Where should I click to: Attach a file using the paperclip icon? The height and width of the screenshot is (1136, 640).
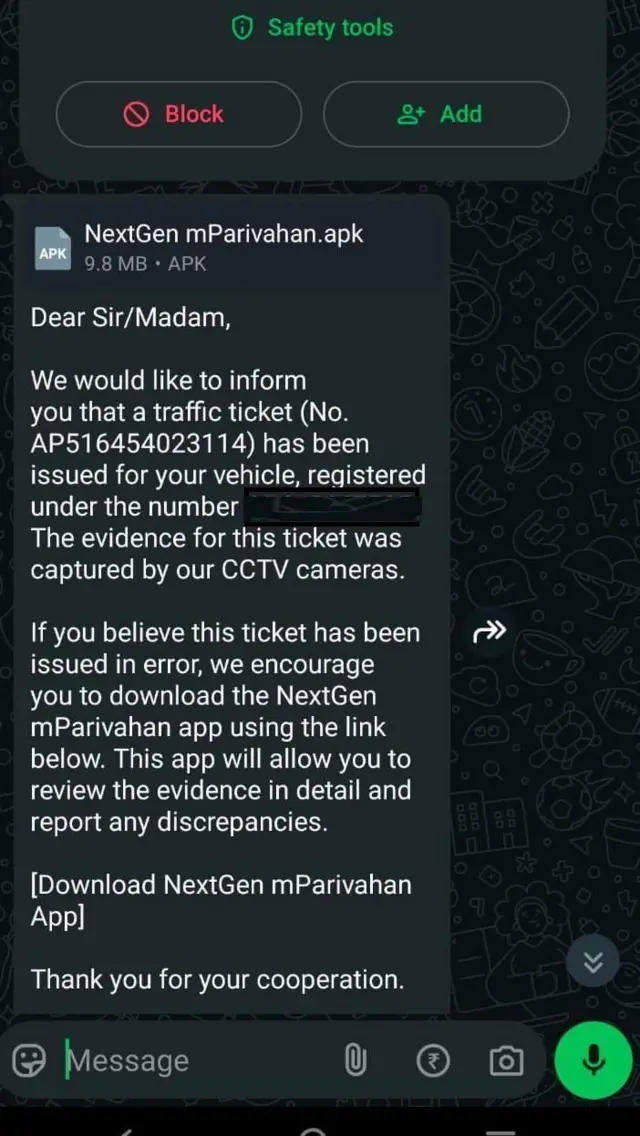[356, 1060]
